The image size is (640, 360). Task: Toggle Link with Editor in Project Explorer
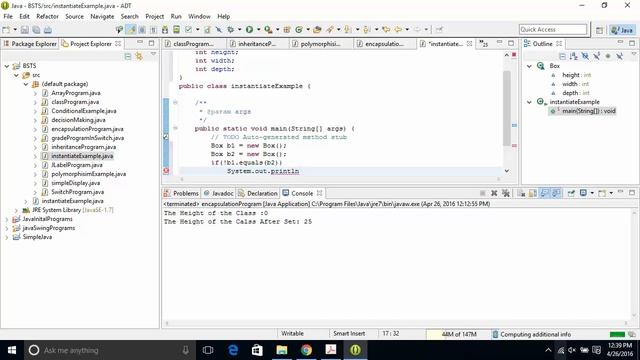[x=139, y=56]
